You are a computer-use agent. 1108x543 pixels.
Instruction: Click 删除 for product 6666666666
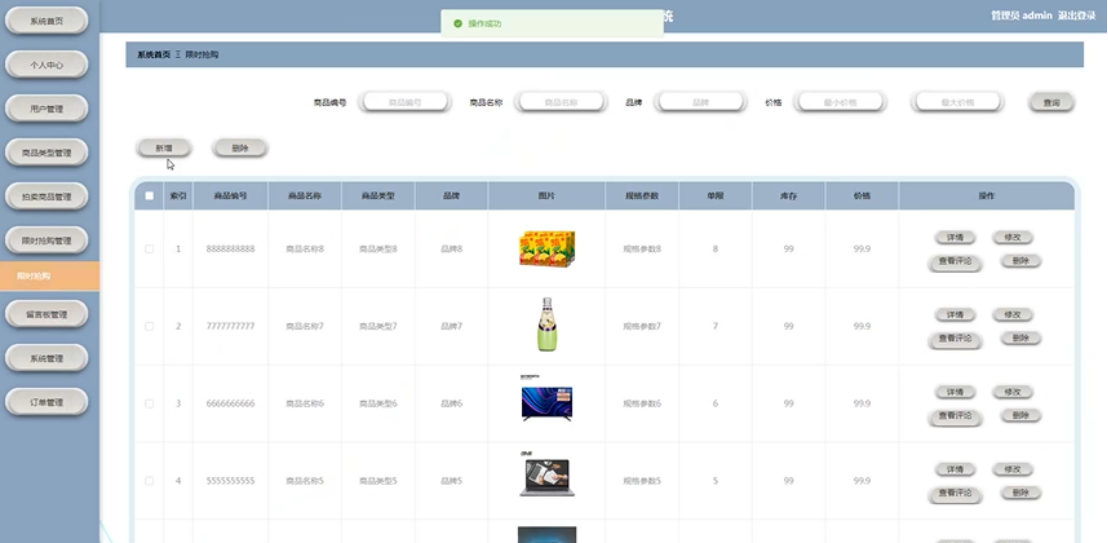coord(1021,415)
